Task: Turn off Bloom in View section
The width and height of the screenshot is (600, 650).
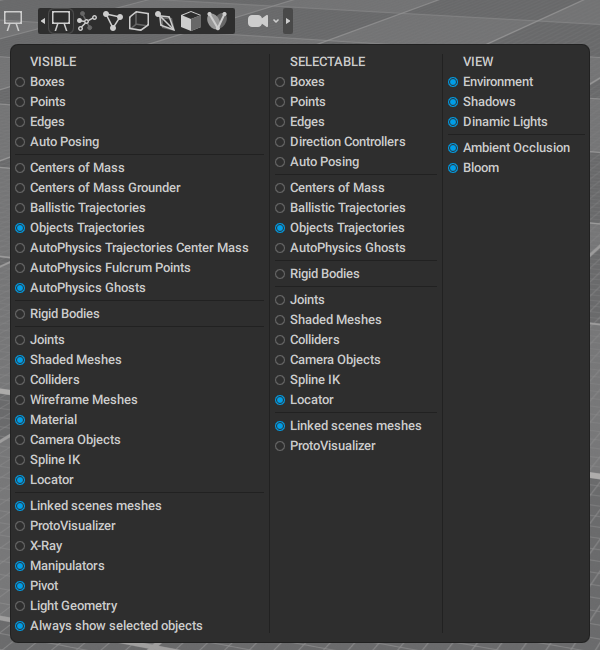Action: [x=453, y=168]
